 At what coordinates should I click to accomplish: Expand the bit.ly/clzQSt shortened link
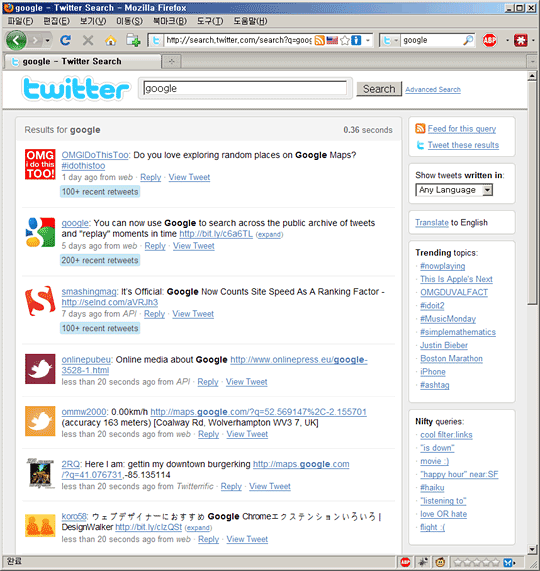[x=198, y=528]
